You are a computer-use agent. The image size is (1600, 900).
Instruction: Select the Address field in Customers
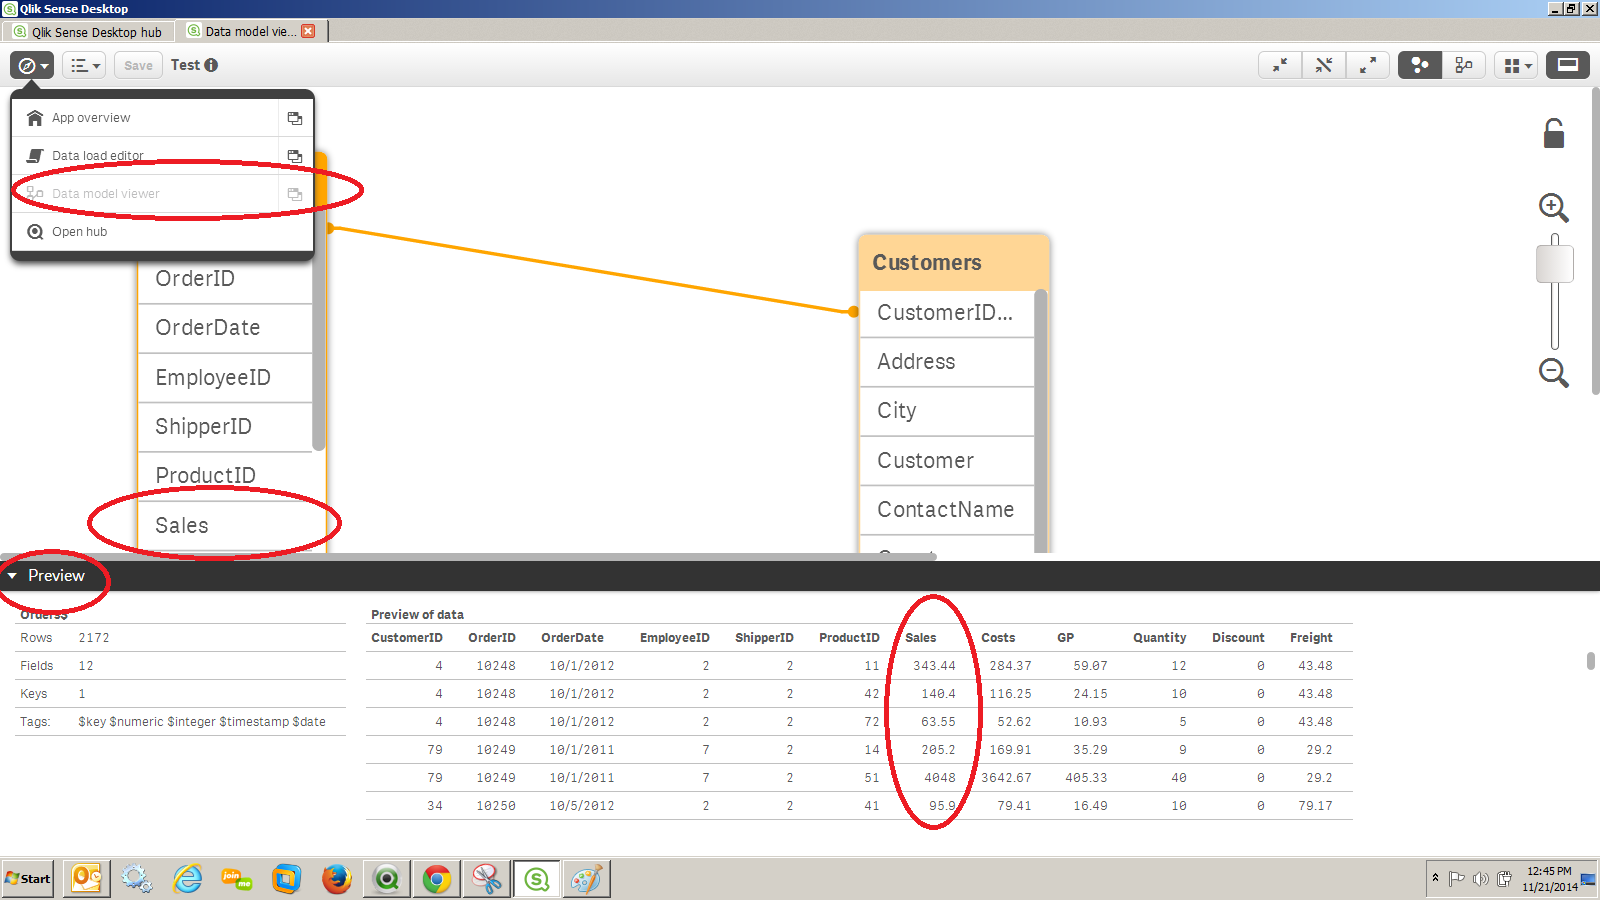coord(946,362)
